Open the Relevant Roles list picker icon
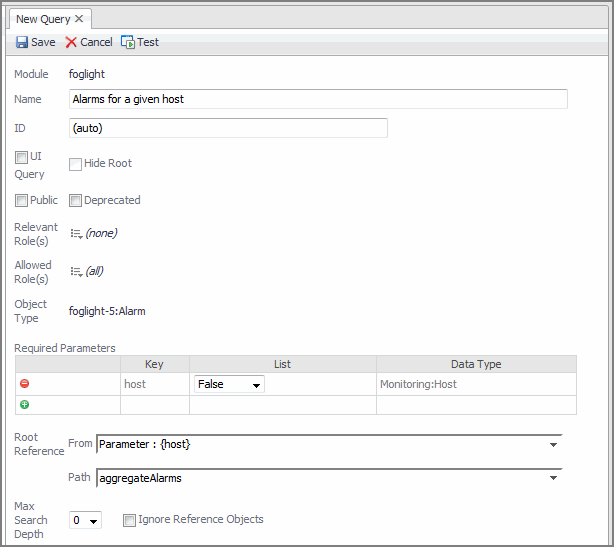 pos(75,233)
